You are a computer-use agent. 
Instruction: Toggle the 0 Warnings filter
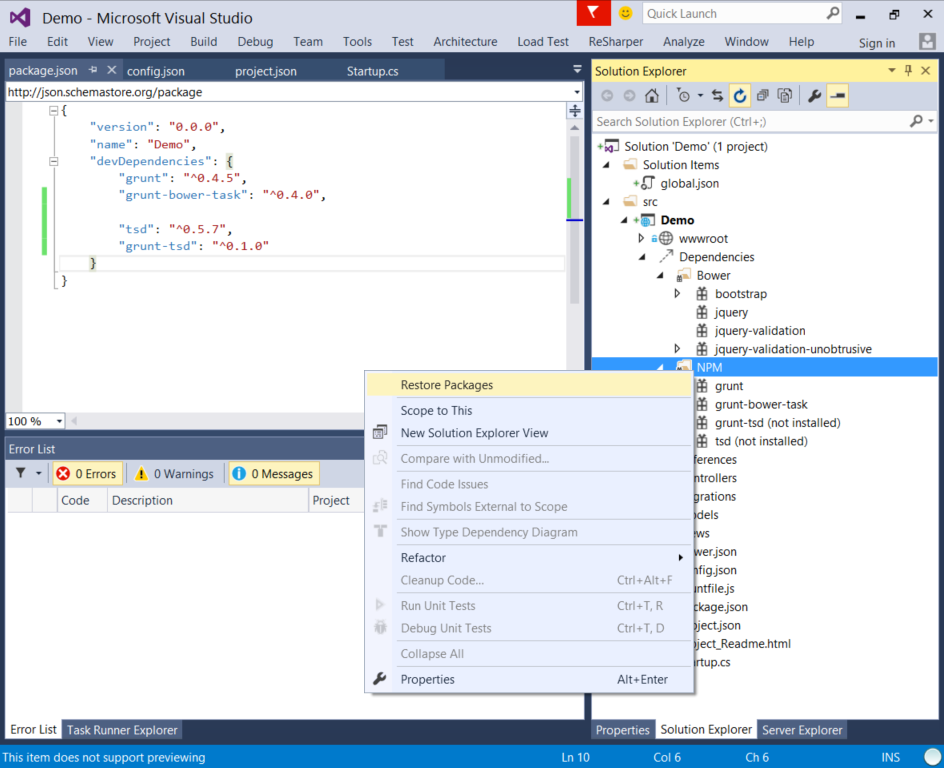tap(175, 474)
